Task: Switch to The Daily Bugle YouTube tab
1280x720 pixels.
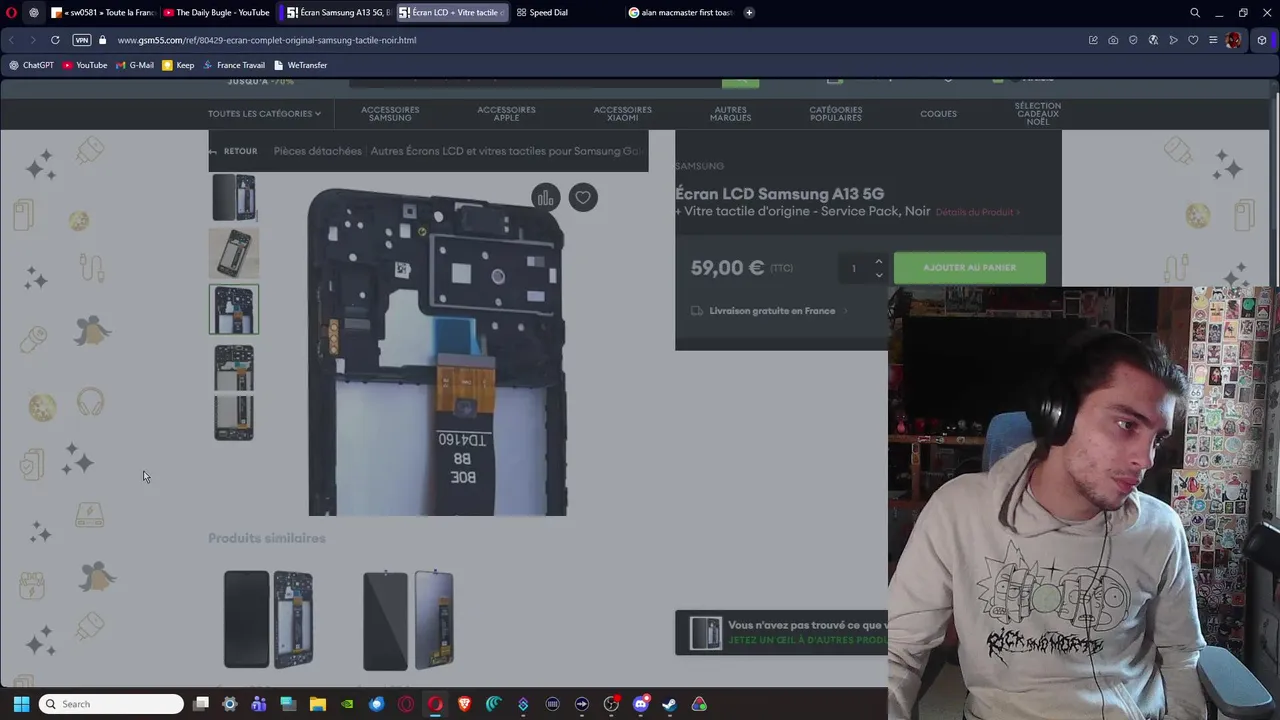Action: point(216,12)
